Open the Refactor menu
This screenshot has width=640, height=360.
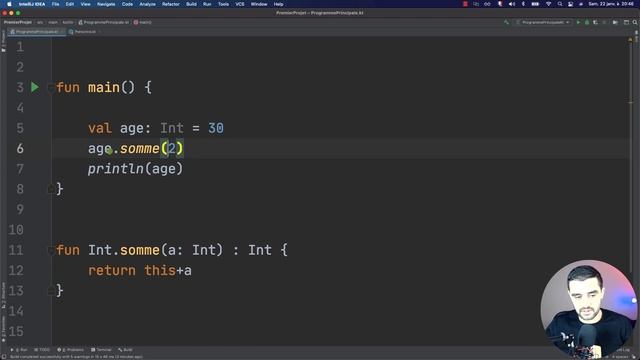click(x=171, y=4)
